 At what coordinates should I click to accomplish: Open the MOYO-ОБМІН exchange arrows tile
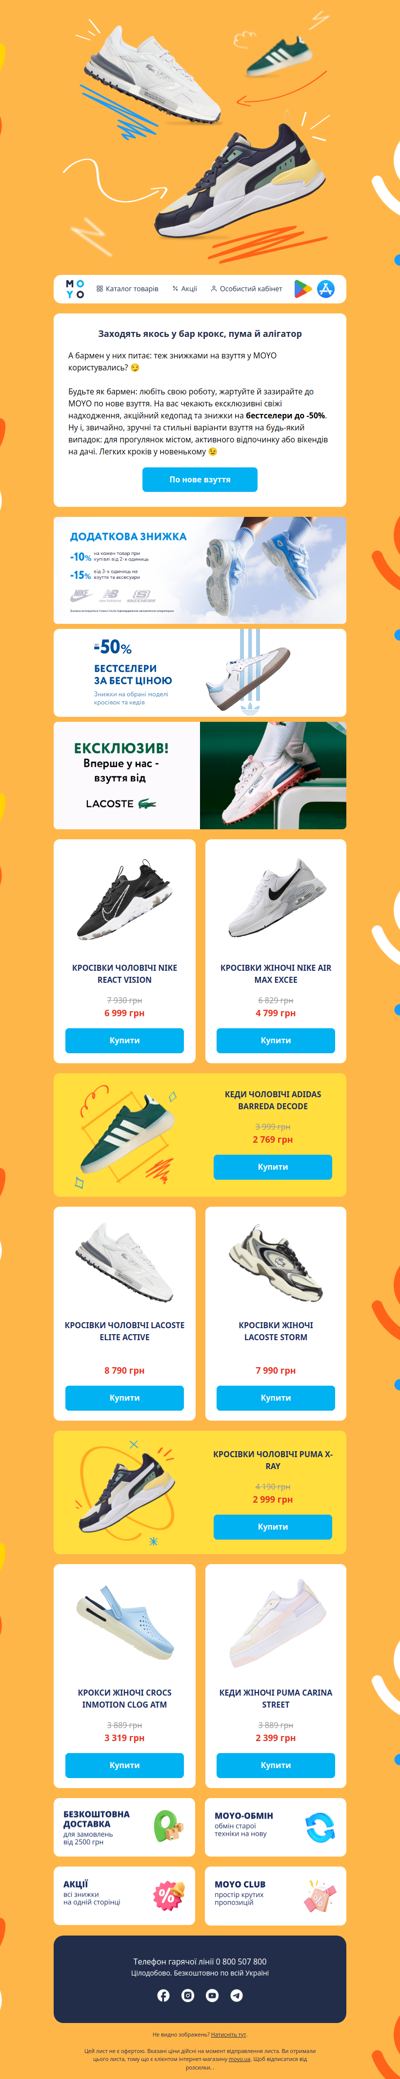click(x=276, y=1827)
